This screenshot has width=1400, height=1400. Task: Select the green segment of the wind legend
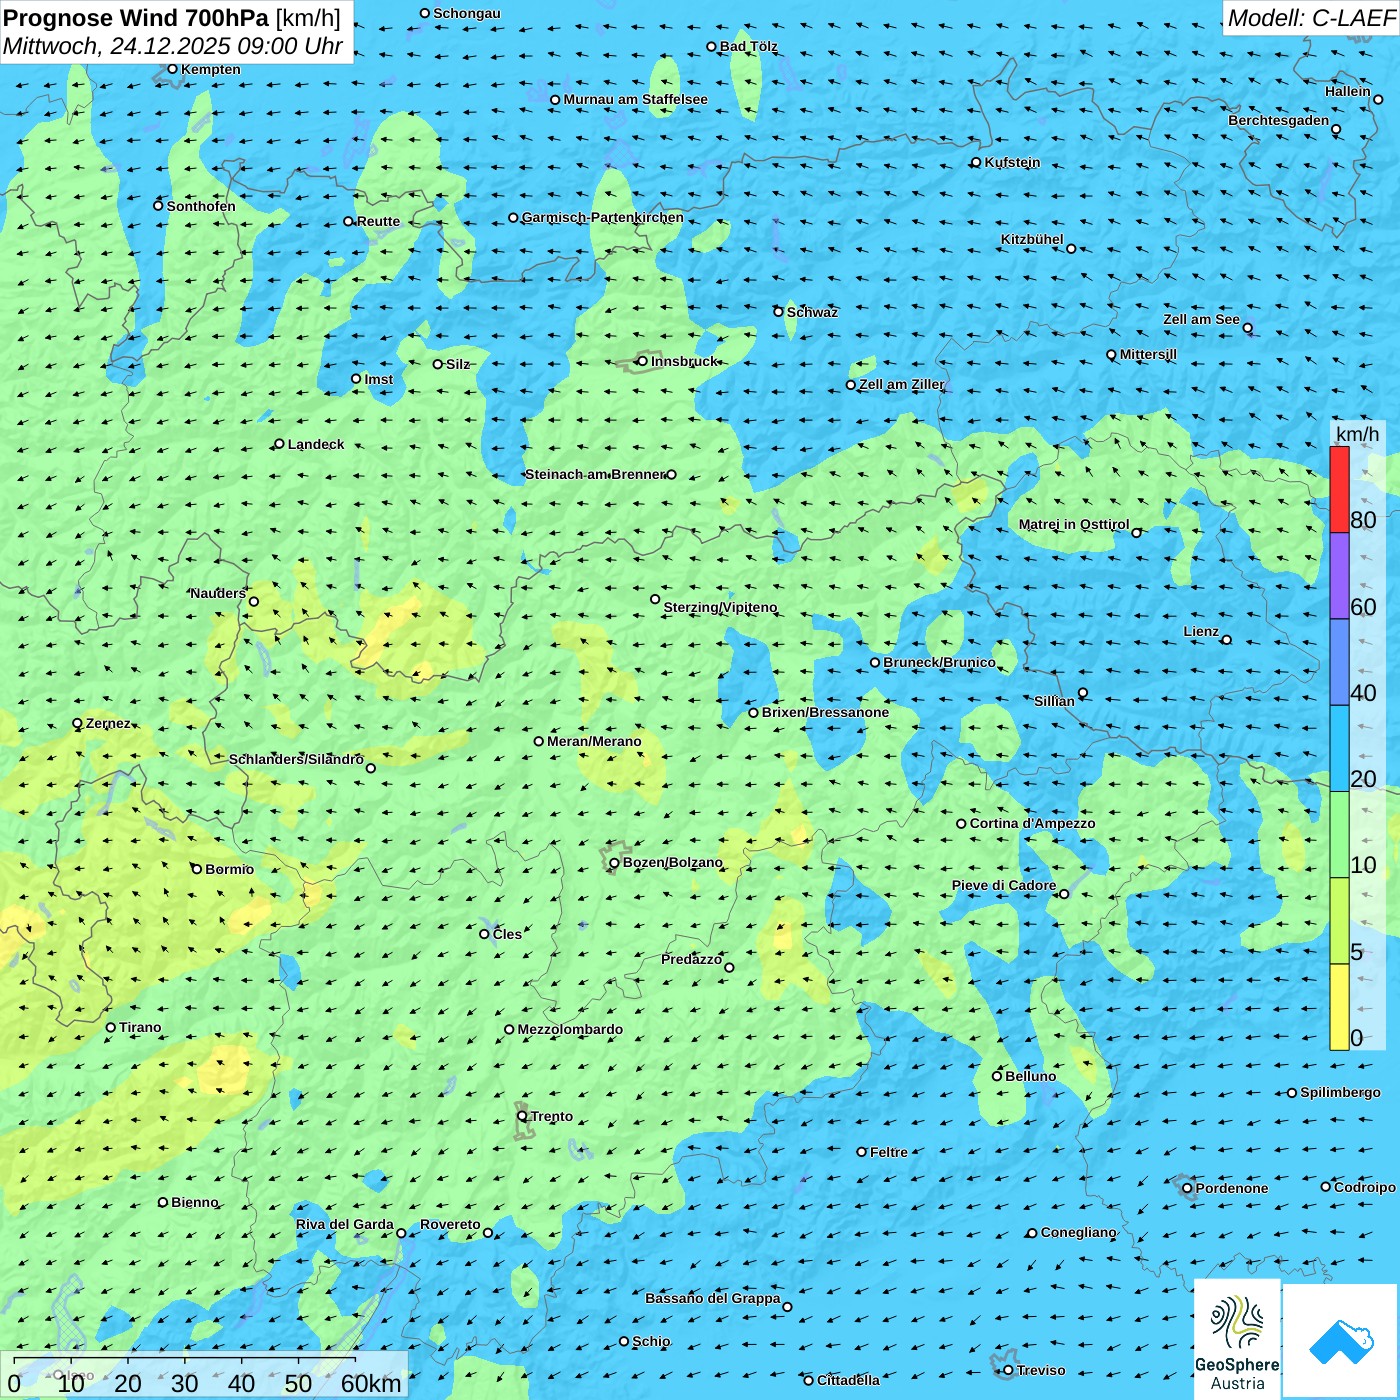[x=1339, y=835]
